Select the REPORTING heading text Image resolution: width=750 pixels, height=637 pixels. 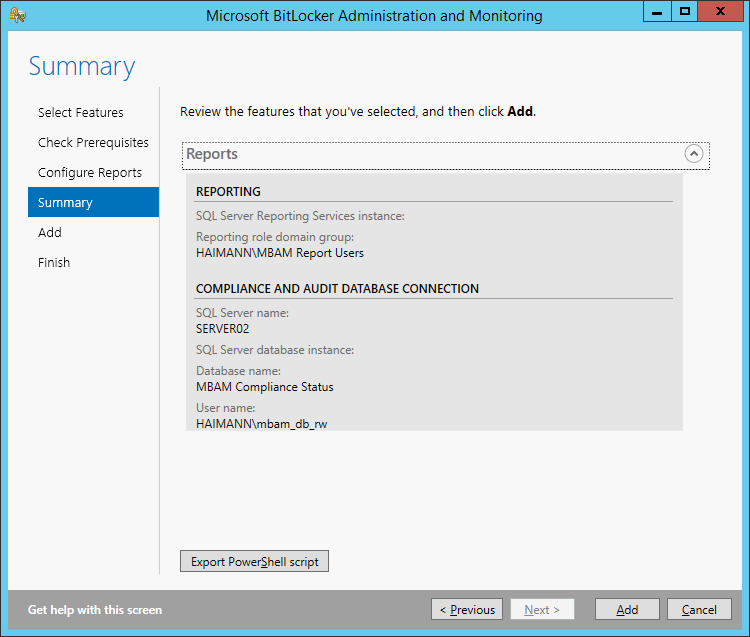[228, 191]
